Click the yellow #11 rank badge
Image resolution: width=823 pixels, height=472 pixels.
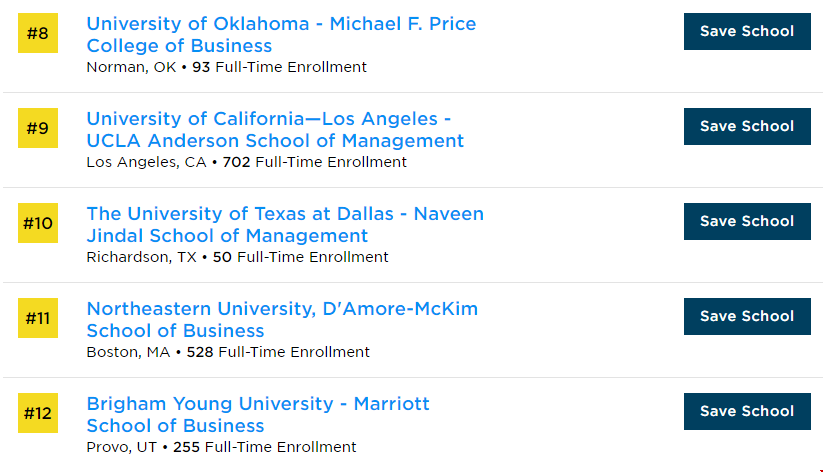(x=38, y=318)
